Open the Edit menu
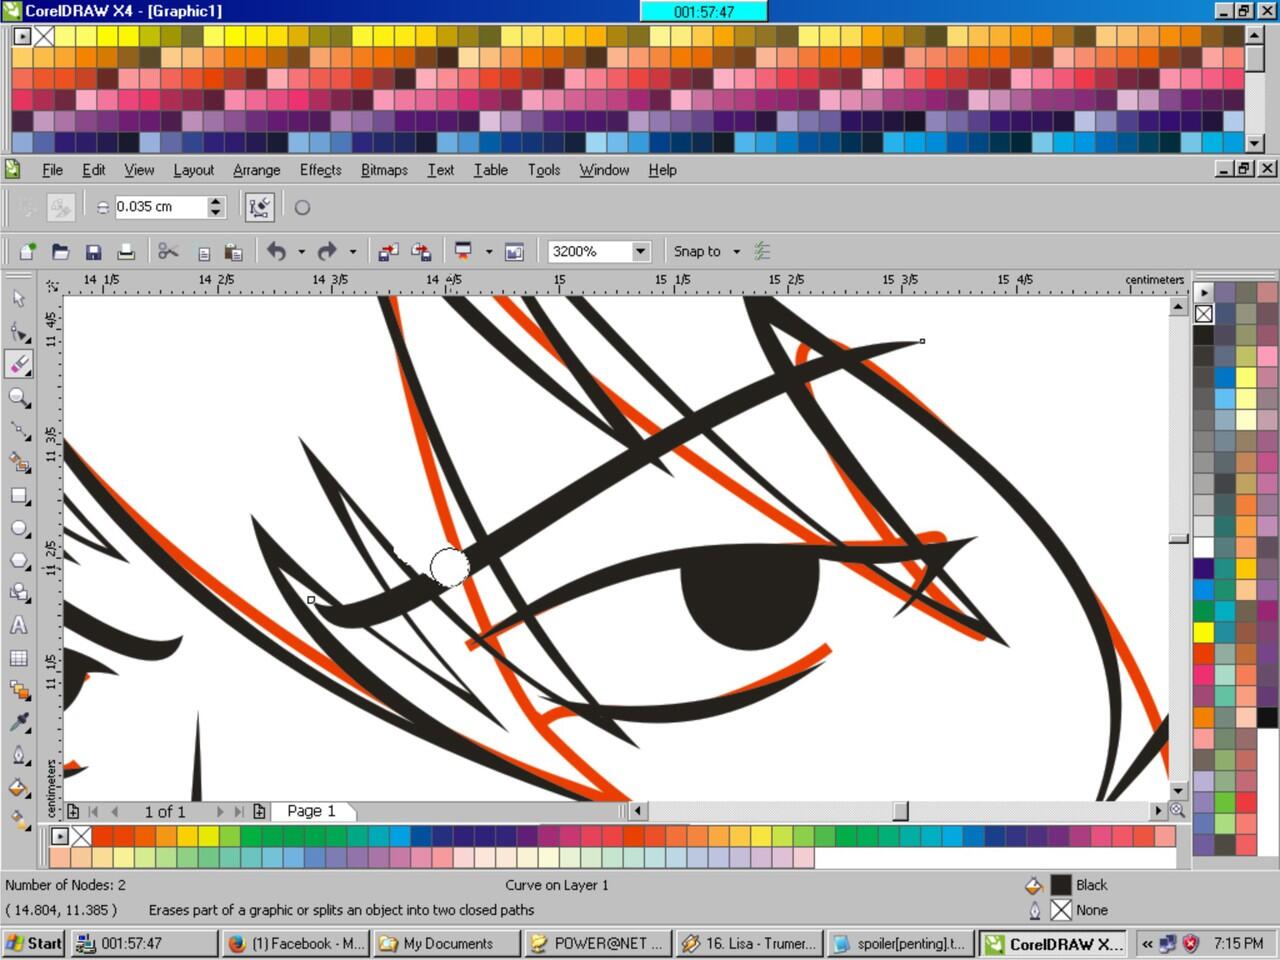 (x=93, y=170)
